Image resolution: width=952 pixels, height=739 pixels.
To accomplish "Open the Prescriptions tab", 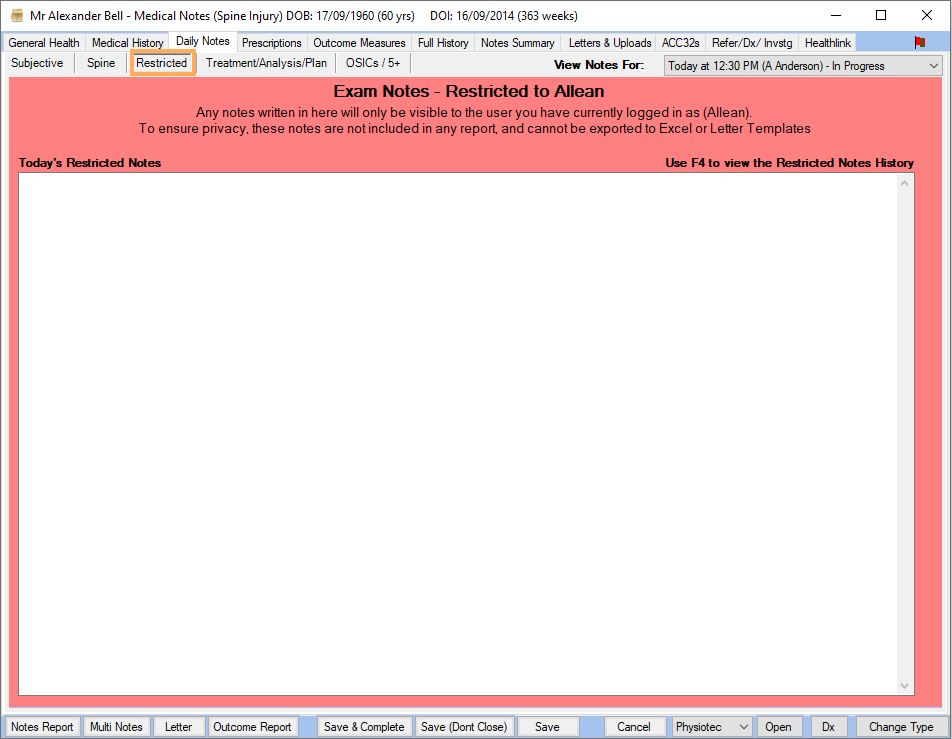I will point(271,42).
